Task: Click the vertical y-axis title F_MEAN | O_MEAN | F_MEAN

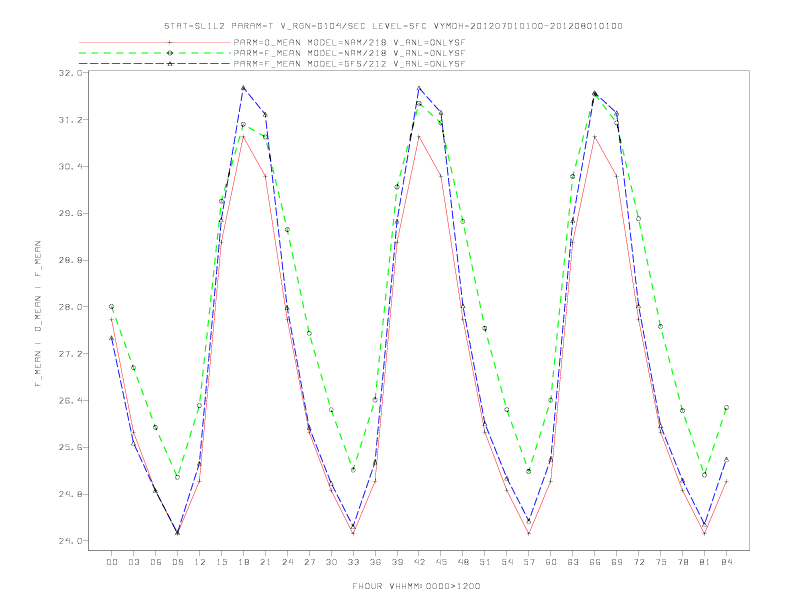Action: 38,314
